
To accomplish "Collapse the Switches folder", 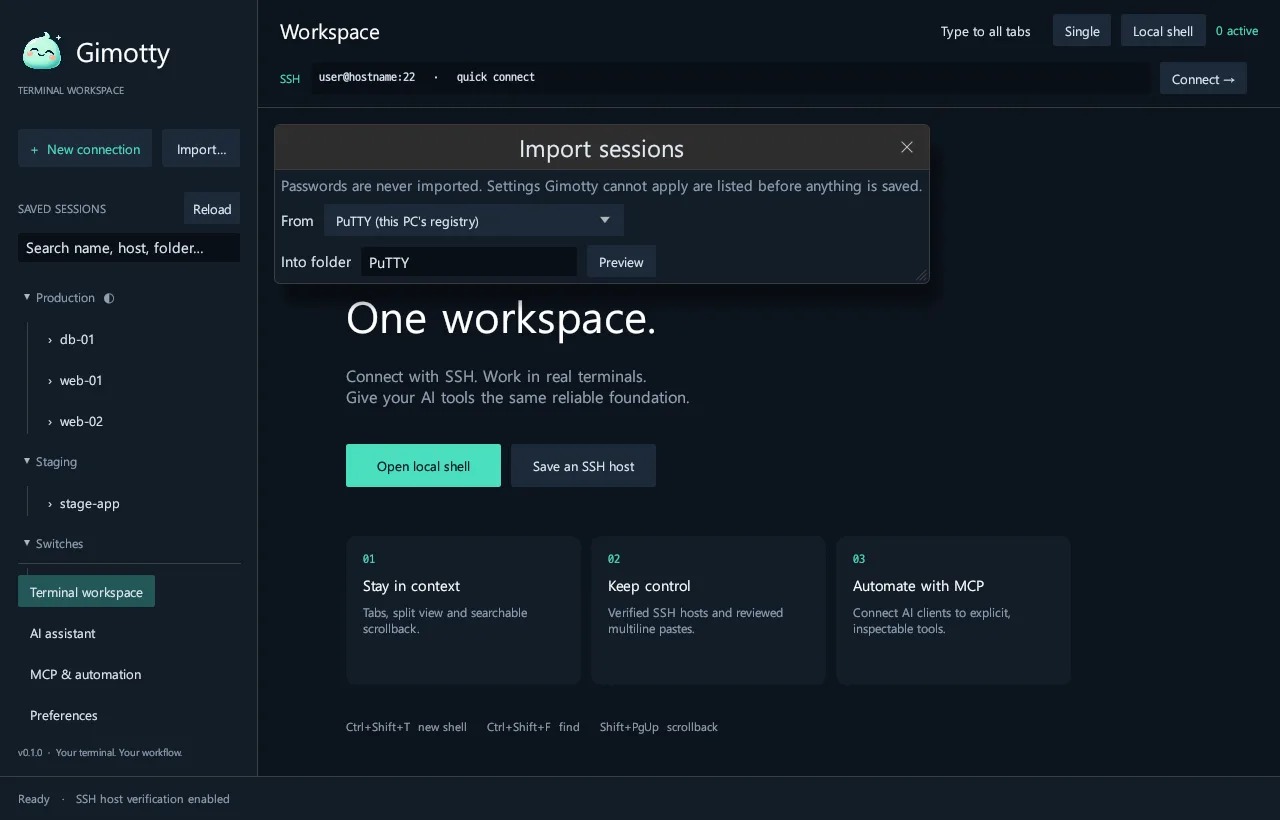I will tap(27, 543).
